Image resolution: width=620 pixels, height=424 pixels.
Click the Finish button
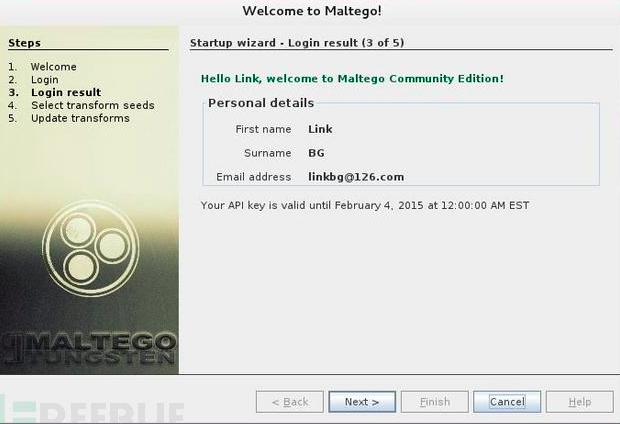(x=435, y=402)
